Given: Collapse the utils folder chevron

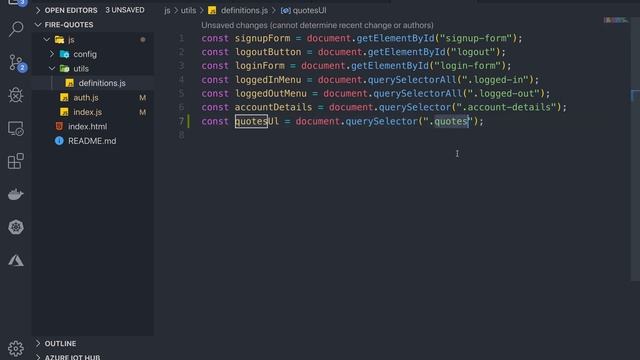Looking at the screenshot, I should click(x=52, y=69).
